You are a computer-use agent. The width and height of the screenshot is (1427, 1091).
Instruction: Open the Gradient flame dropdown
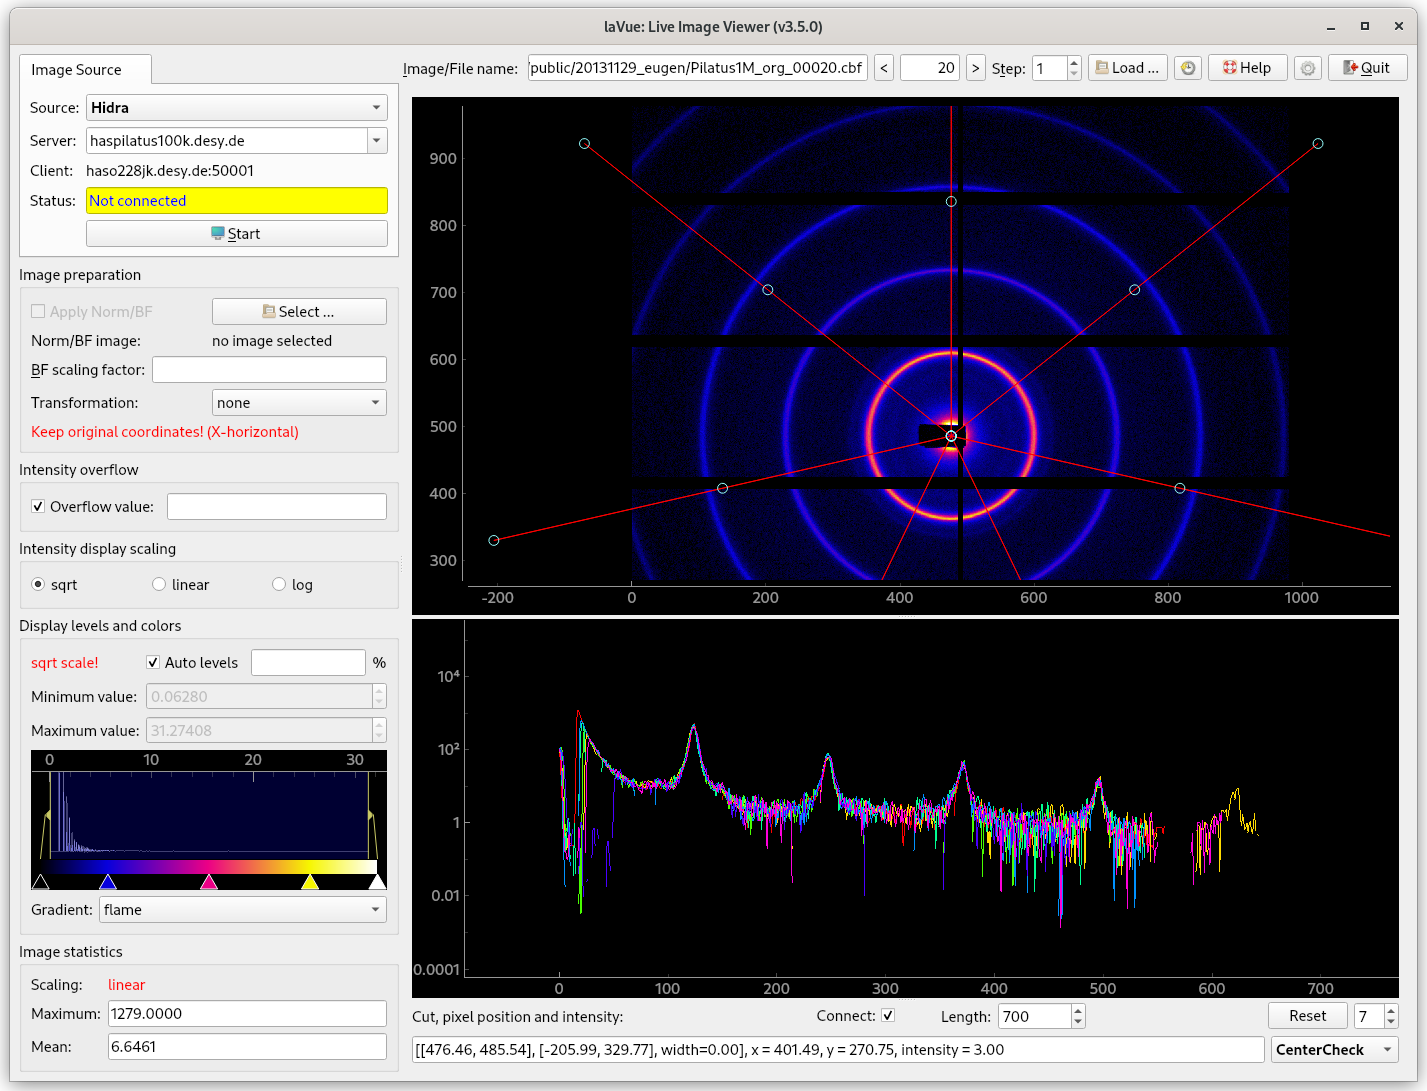pyautogui.click(x=242, y=910)
